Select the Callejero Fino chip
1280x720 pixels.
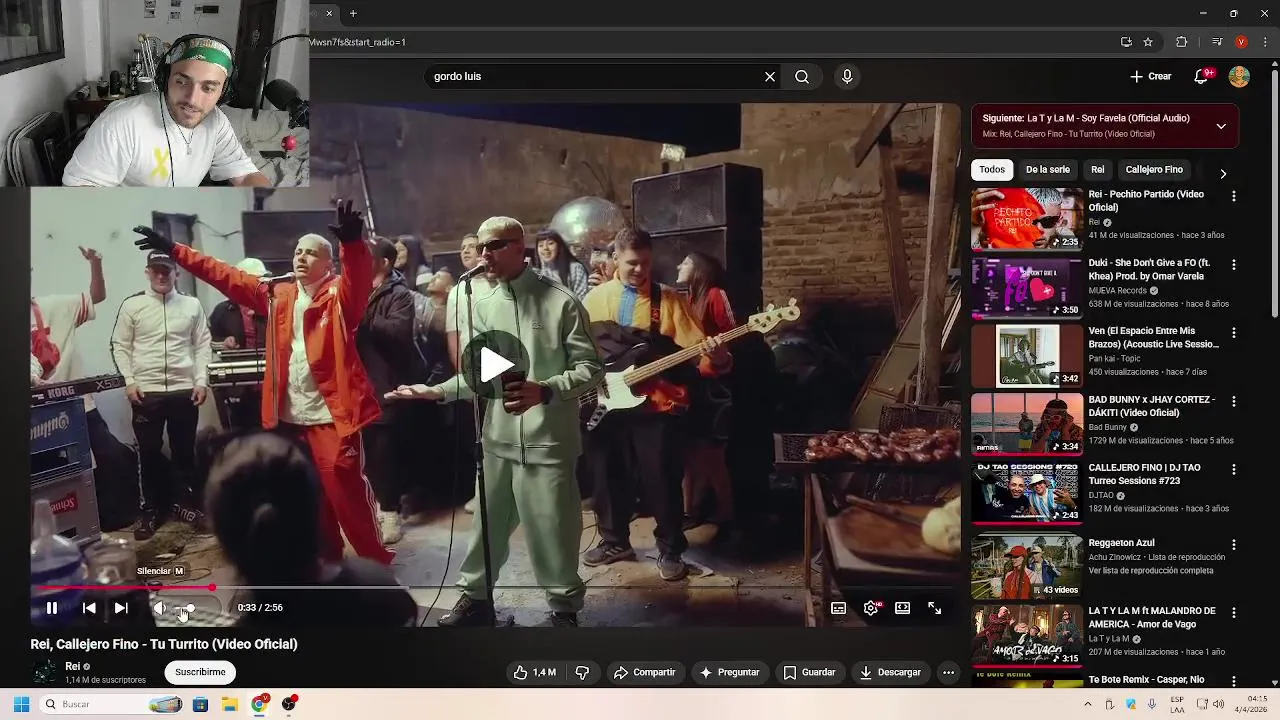1154,170
